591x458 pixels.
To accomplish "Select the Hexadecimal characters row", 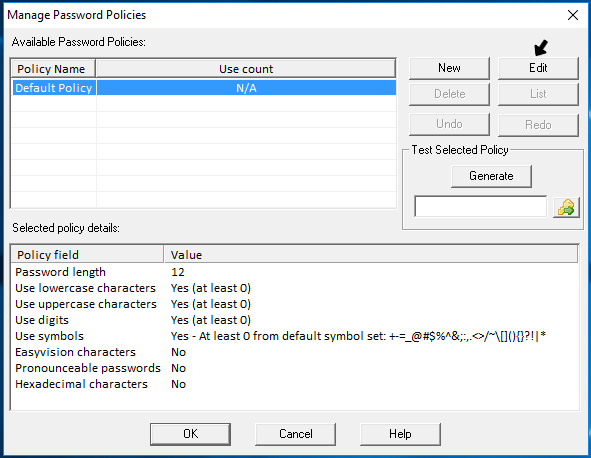I will [x=295, y=384].
